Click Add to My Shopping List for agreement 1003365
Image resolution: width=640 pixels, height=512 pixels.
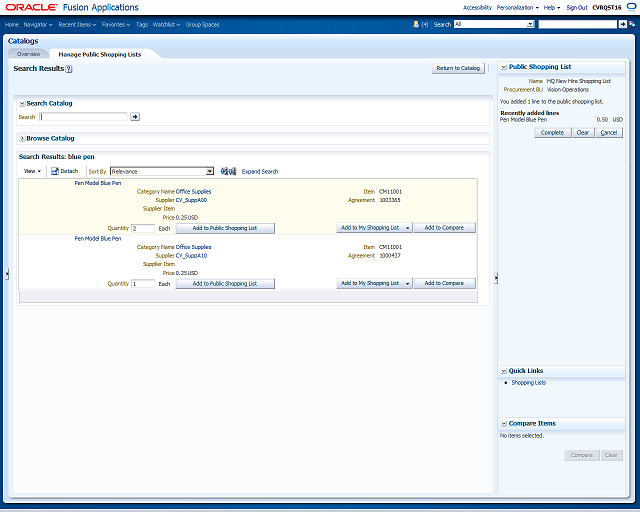pyautogui.click(x=370, y=228)
